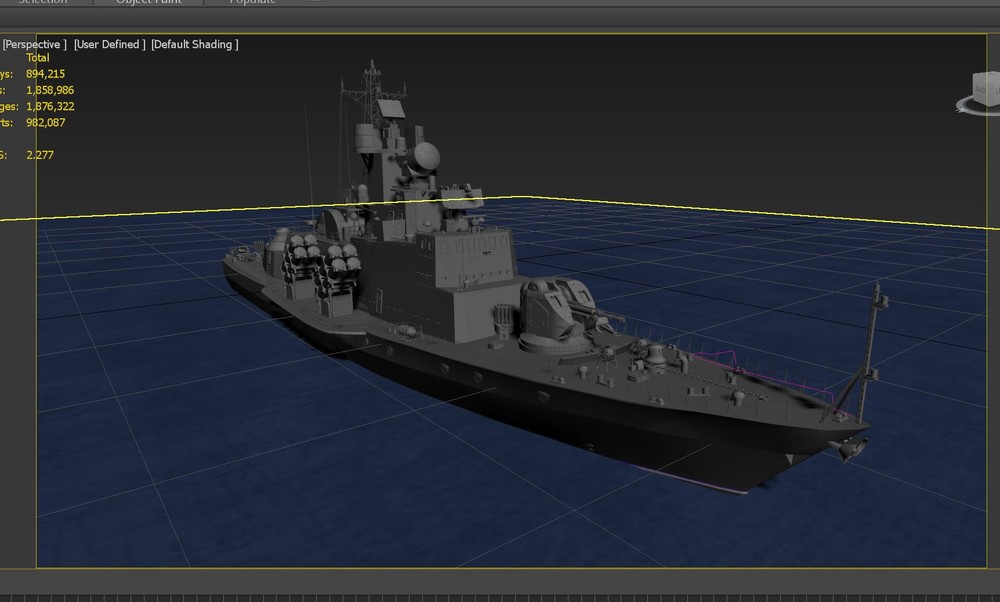Click the FPS readout showing 2.277
This screenshot has height=602, width=1000.
42,155
